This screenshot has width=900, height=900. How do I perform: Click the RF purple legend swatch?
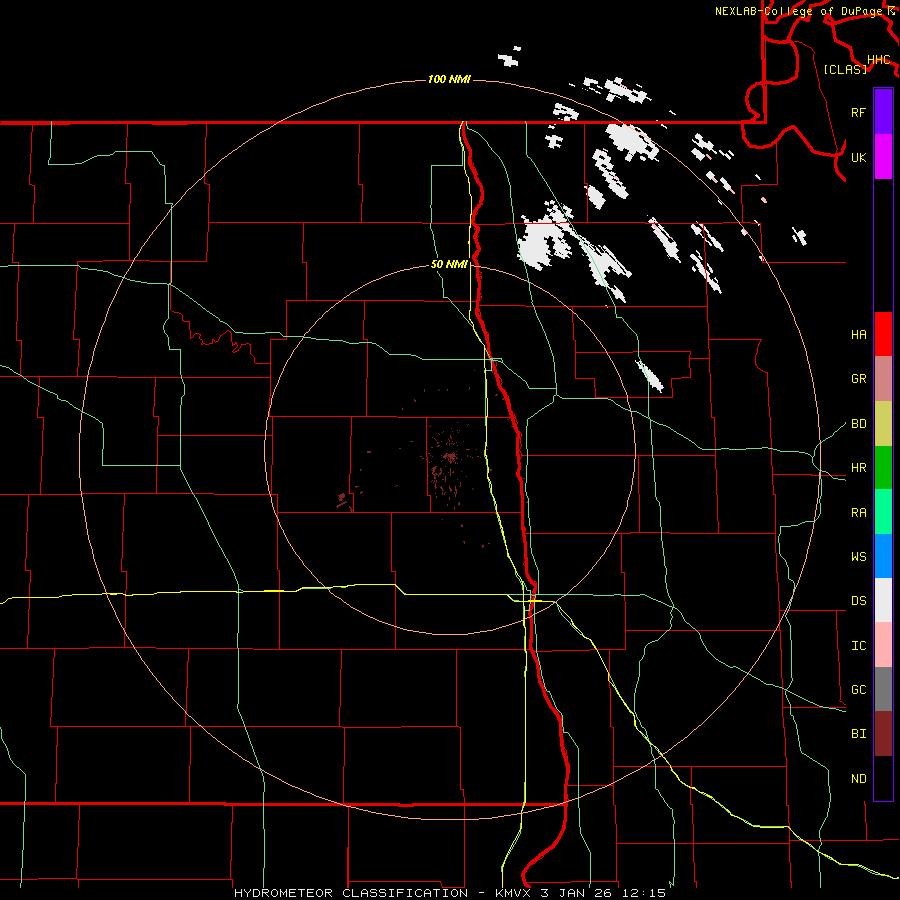click(x=883, y=112)
